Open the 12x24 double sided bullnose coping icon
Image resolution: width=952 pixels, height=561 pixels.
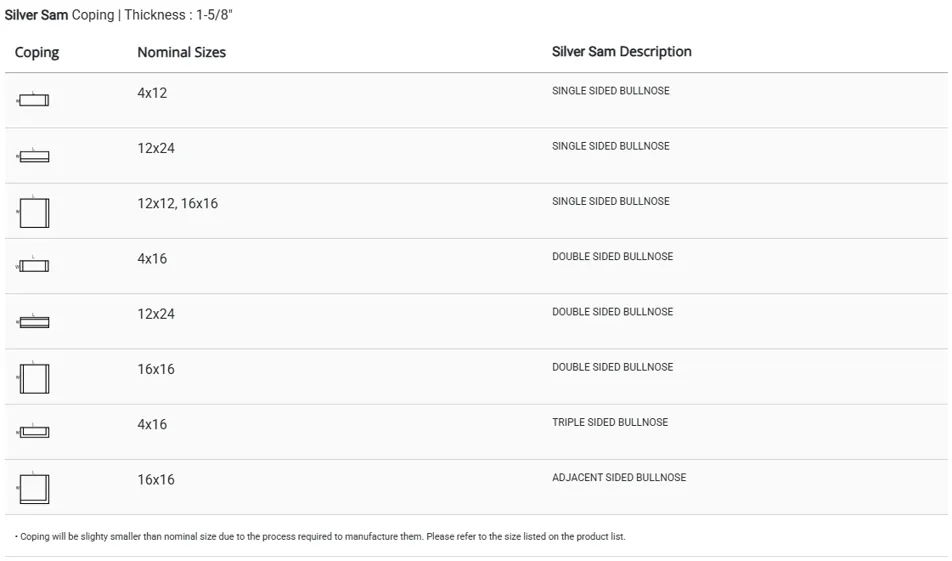[33, 322]
